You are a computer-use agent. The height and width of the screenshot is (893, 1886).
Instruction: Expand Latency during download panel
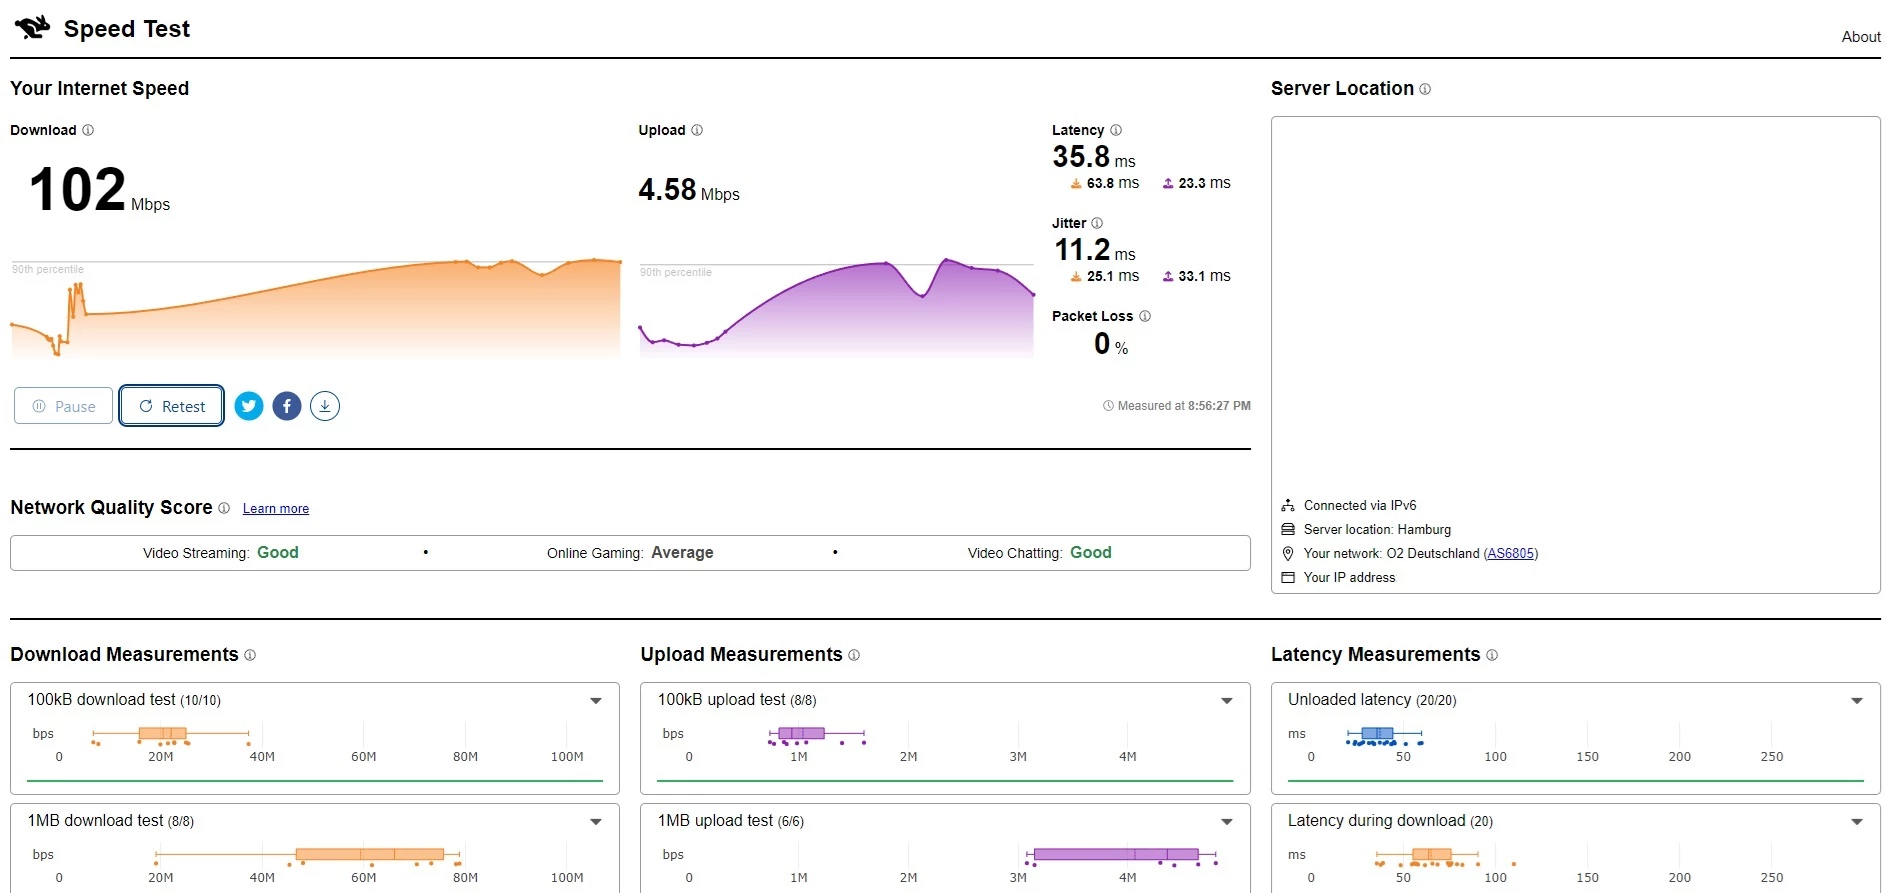coord(1857,822)
